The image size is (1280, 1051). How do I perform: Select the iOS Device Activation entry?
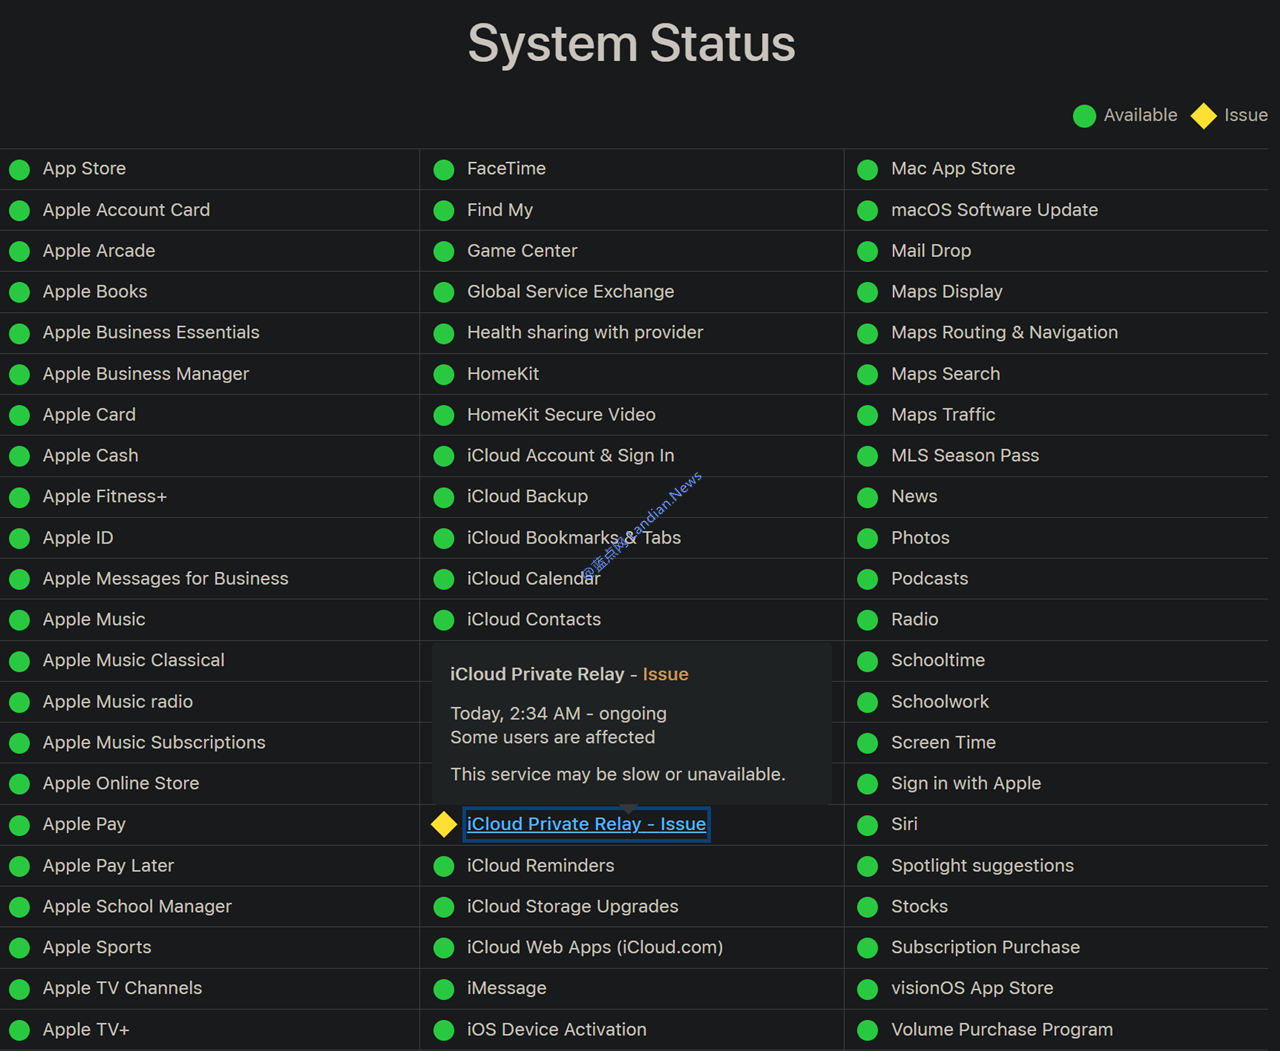point(557,1030)
